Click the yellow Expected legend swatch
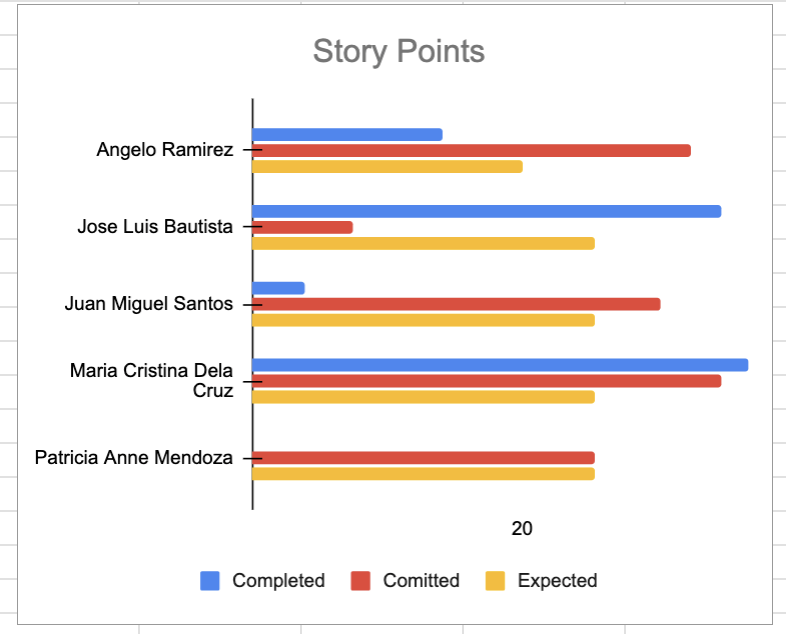 495,581
